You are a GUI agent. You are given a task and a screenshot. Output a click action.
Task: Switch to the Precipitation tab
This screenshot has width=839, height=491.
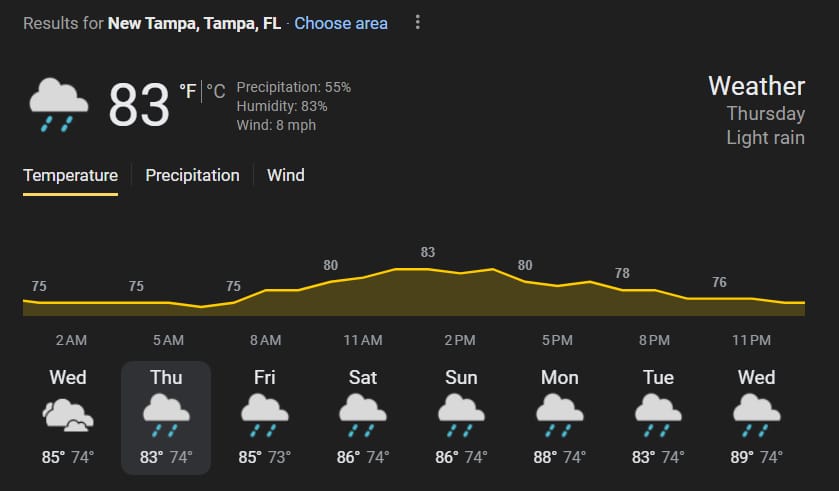point(193,175)
